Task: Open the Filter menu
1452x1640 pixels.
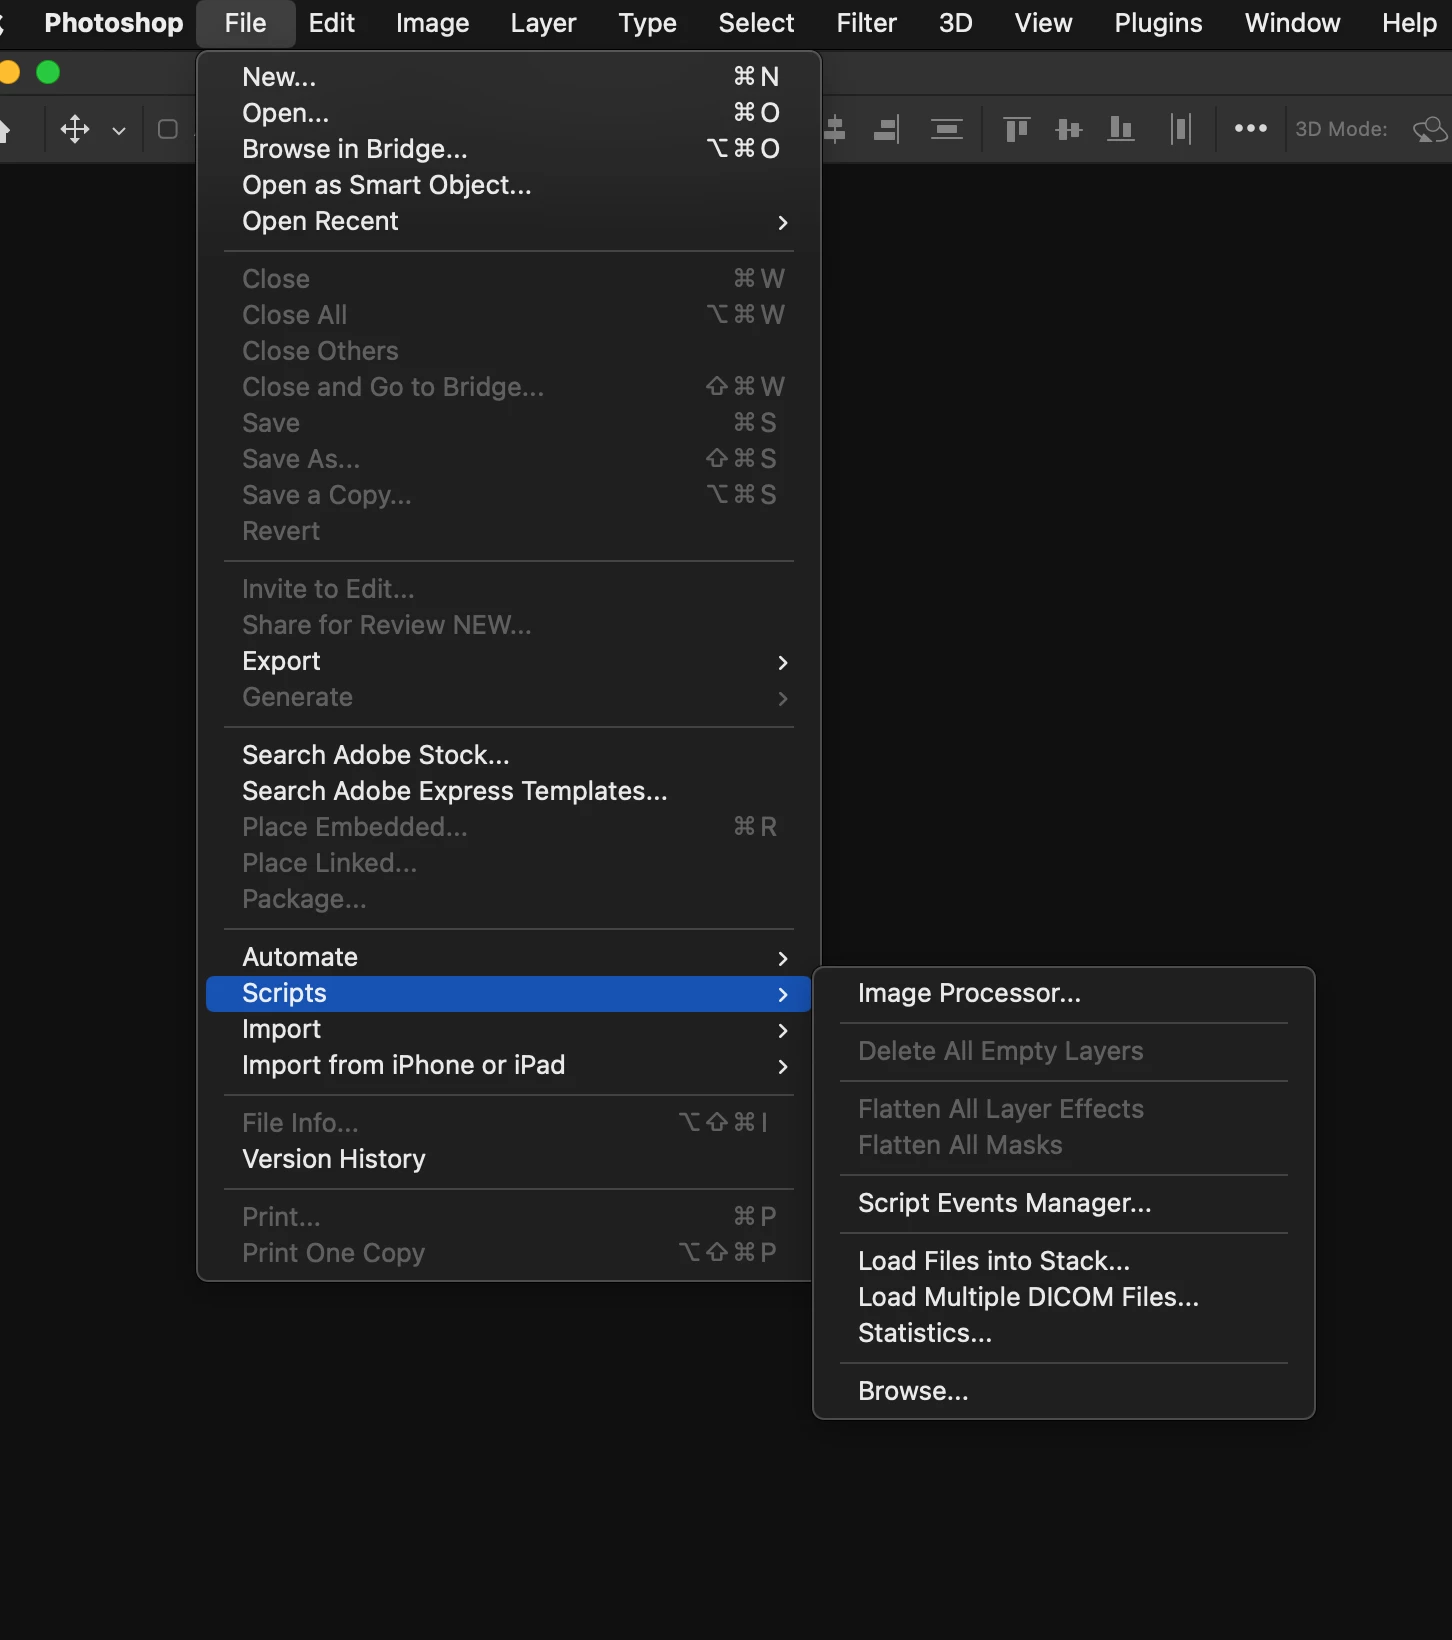Action: point(866,23)
